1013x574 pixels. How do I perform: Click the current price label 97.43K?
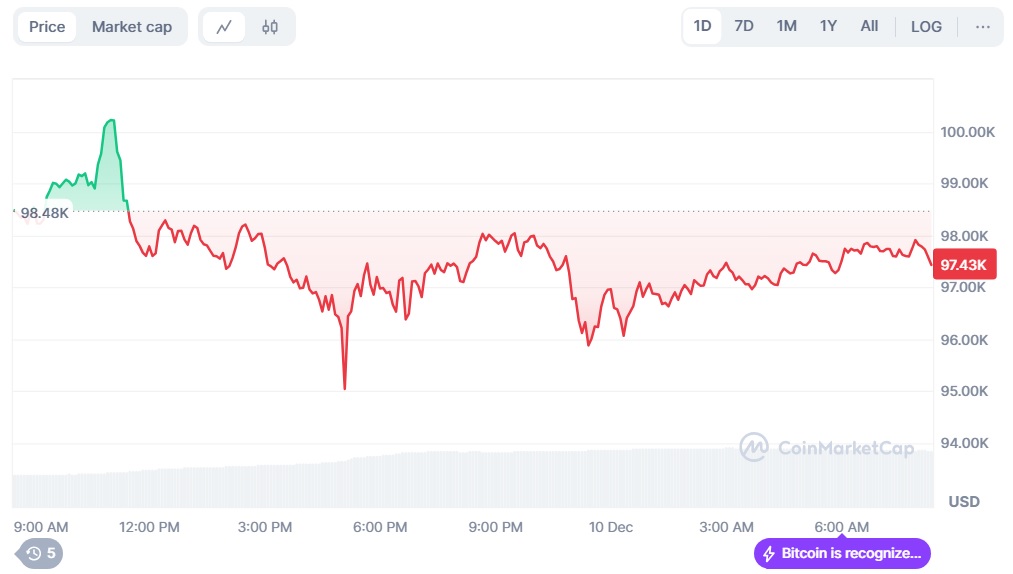point(965,264)
